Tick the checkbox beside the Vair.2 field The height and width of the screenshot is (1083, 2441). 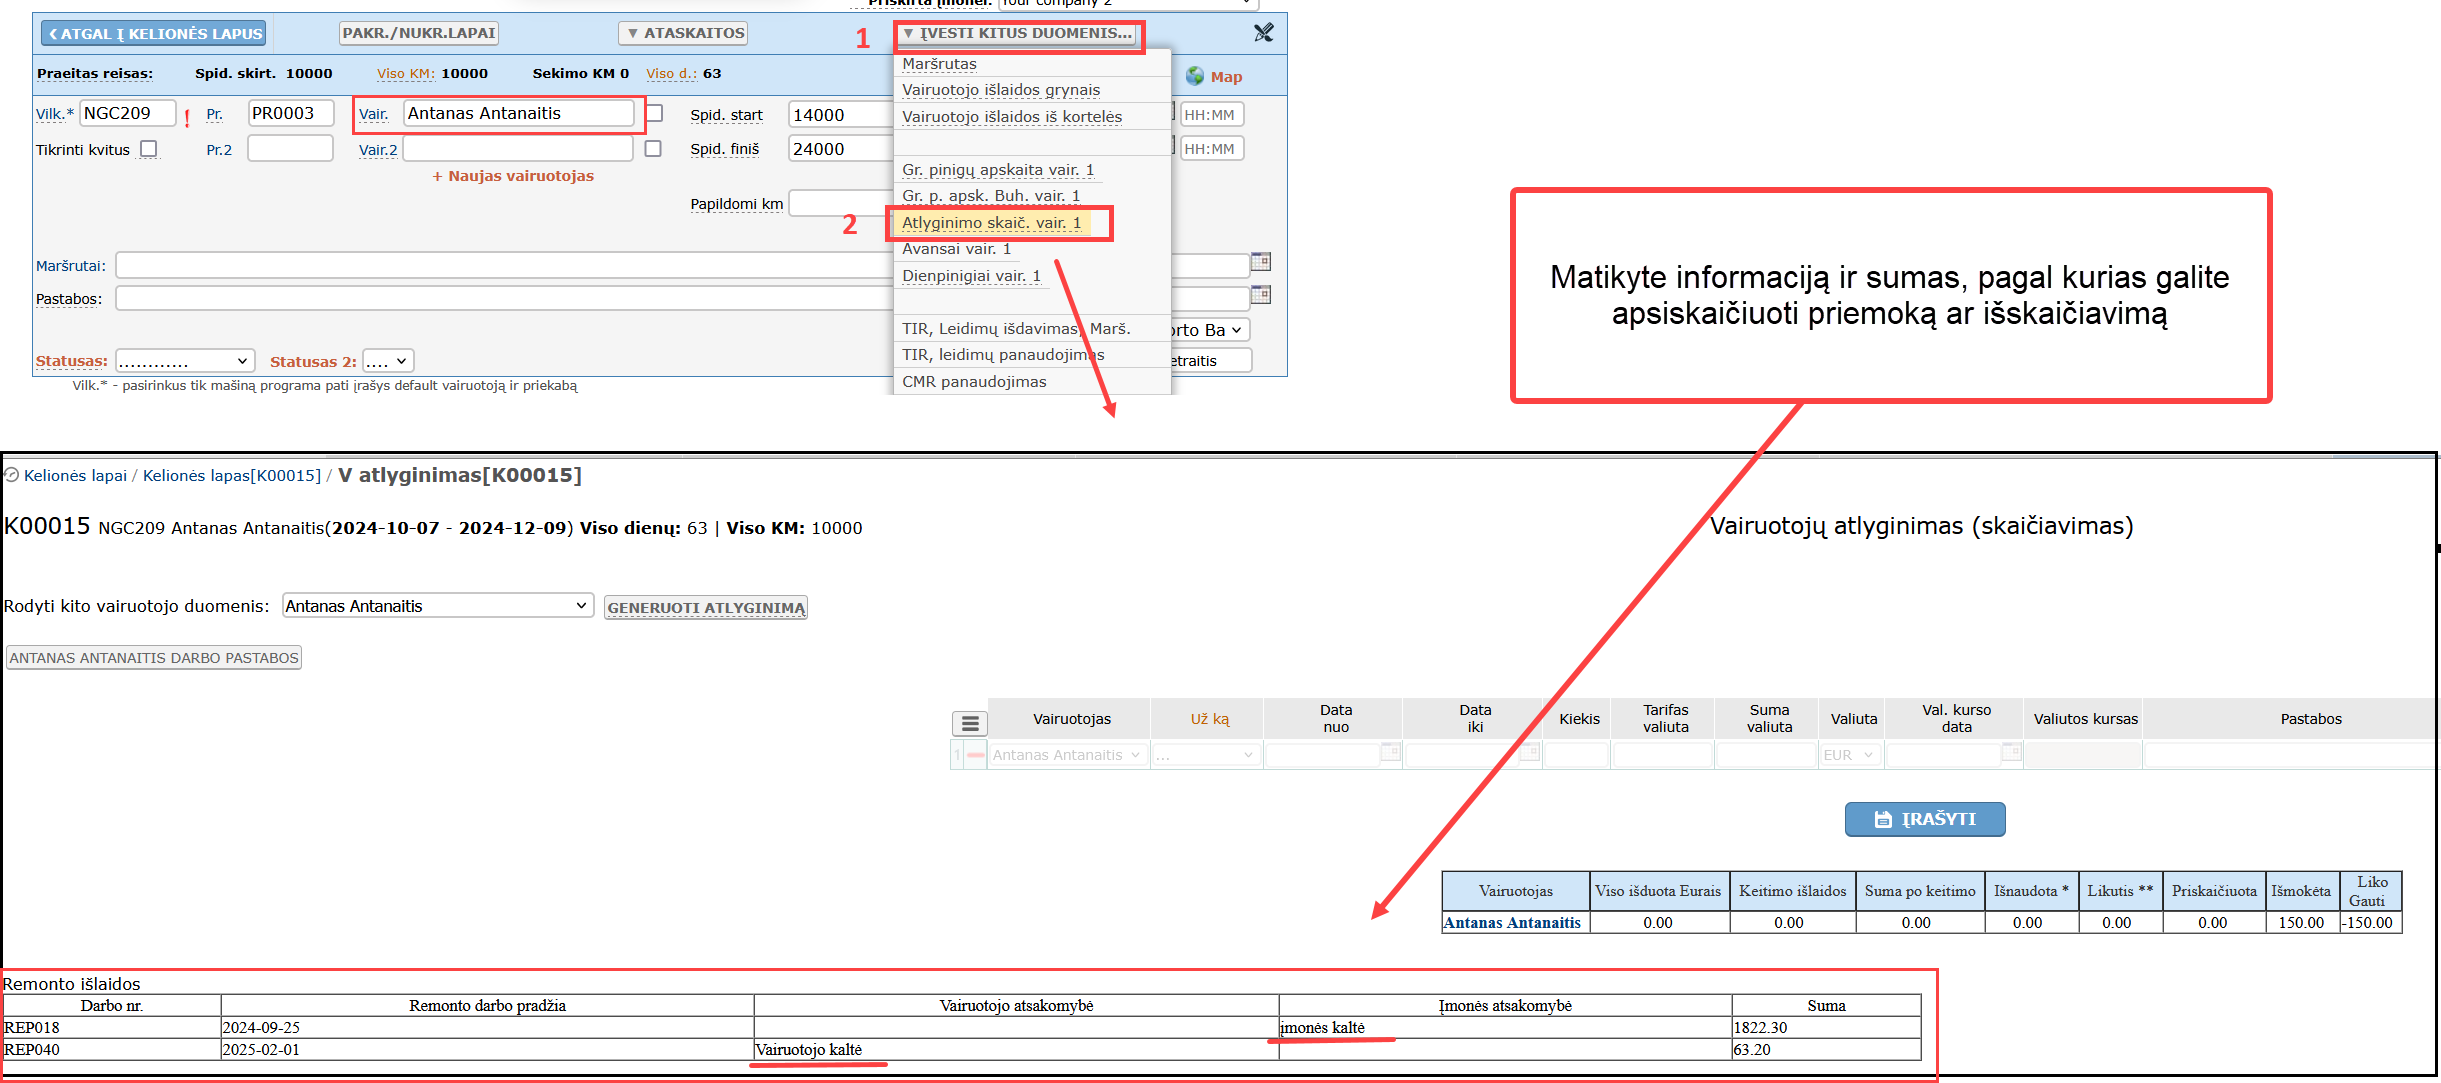tap(653, 149)
